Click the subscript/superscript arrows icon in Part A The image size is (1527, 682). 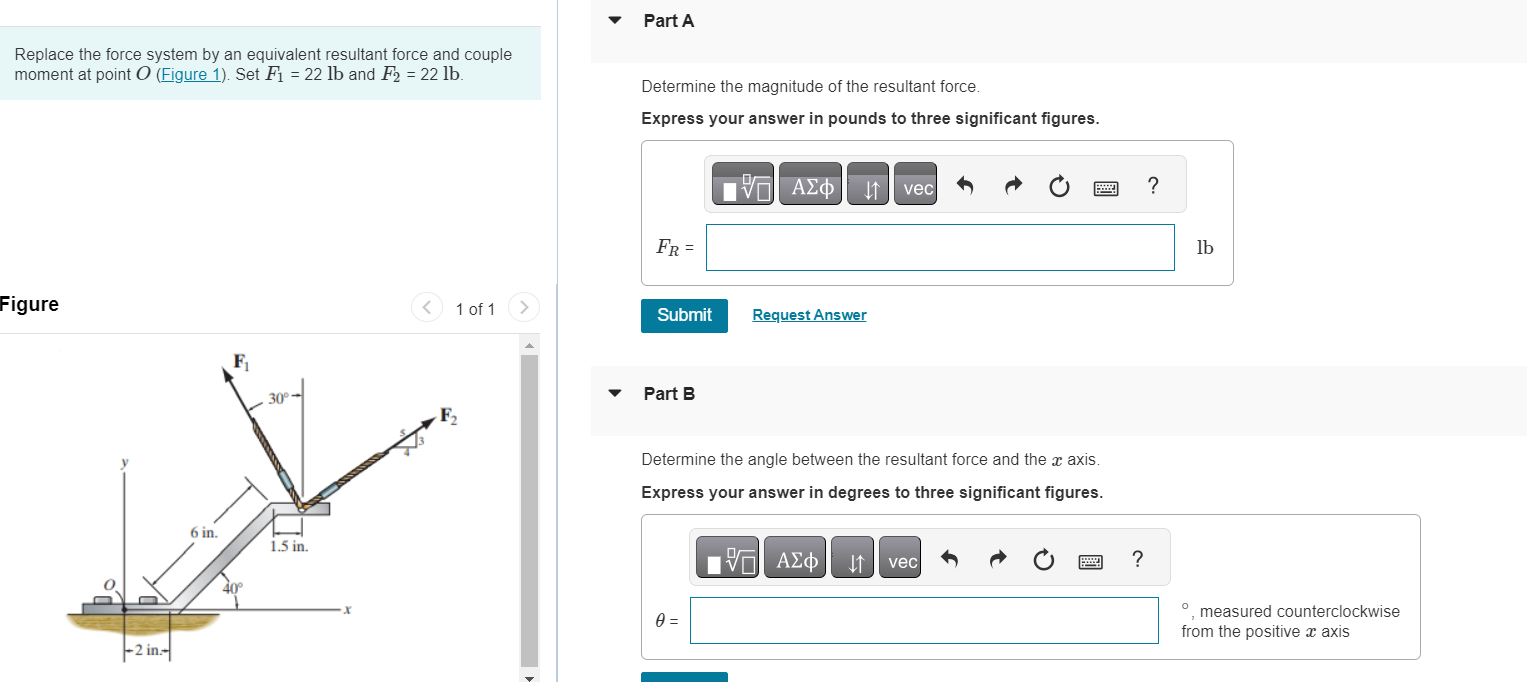(x=867, y=184)
